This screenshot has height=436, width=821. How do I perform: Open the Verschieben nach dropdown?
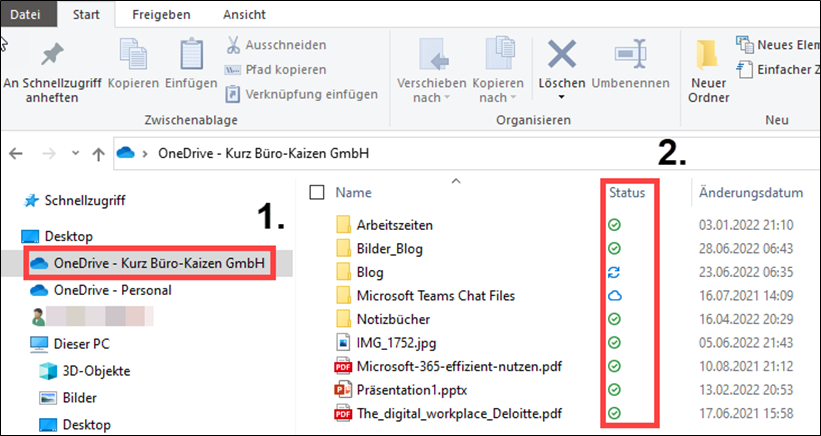pyautogui.click(x=431, y=71)
